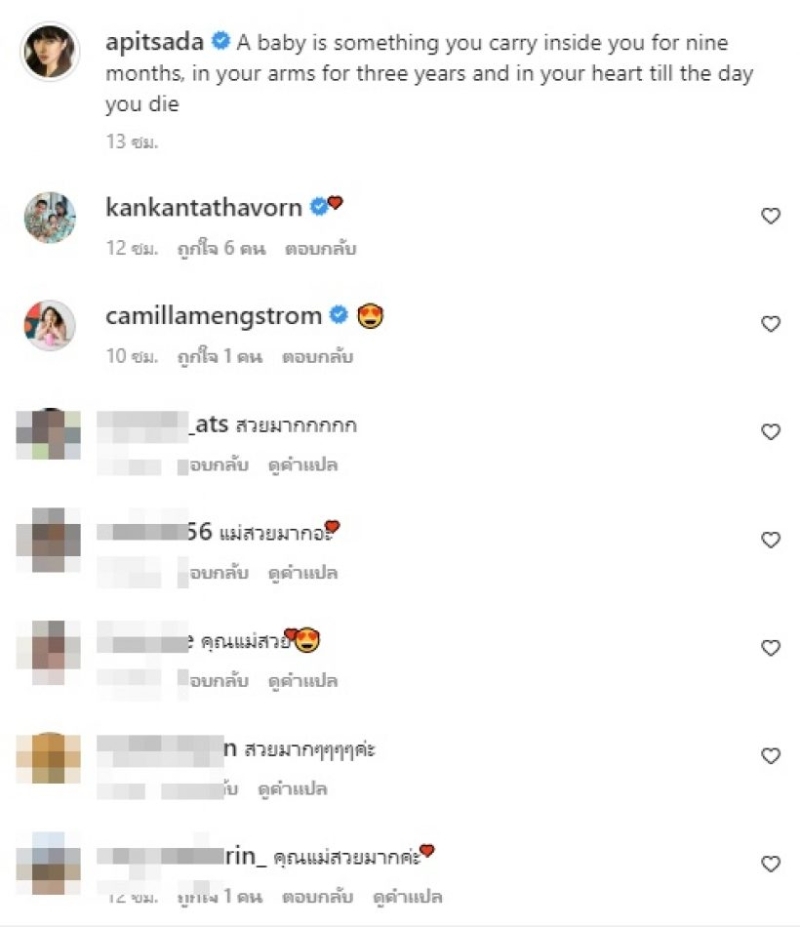
Task: See translation of the คุณแม่สวยมากค่ะ comment
Action: [407, 897]
